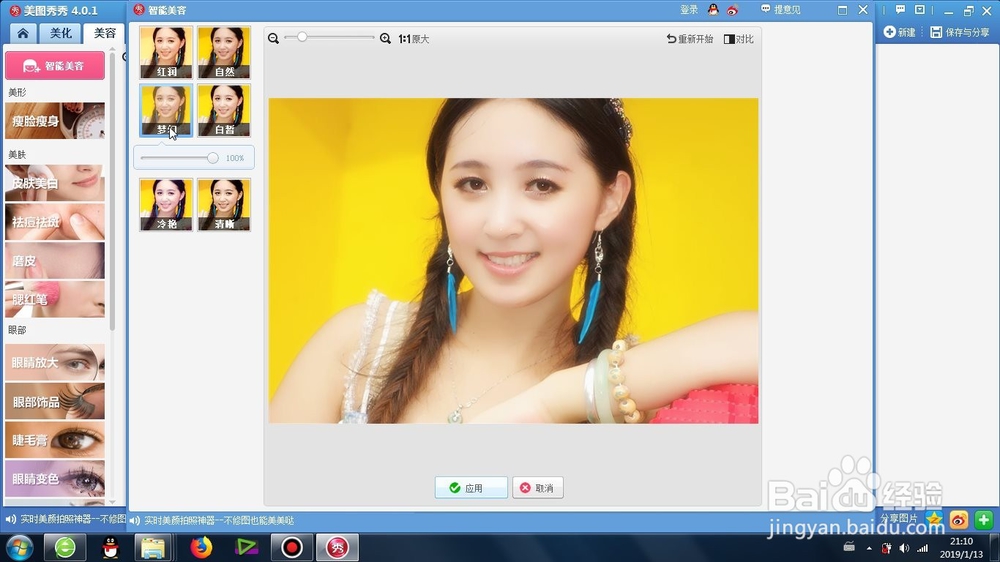Click the zoom out magnifier icon

pyautogui.click(x=274, y=39)
